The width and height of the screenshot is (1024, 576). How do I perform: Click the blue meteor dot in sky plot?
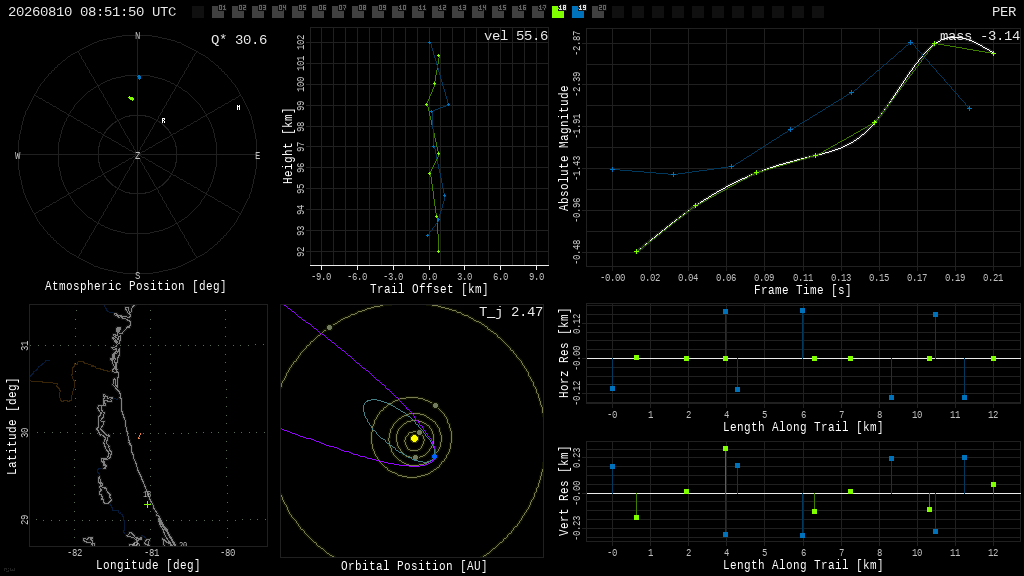coord(138,77)
